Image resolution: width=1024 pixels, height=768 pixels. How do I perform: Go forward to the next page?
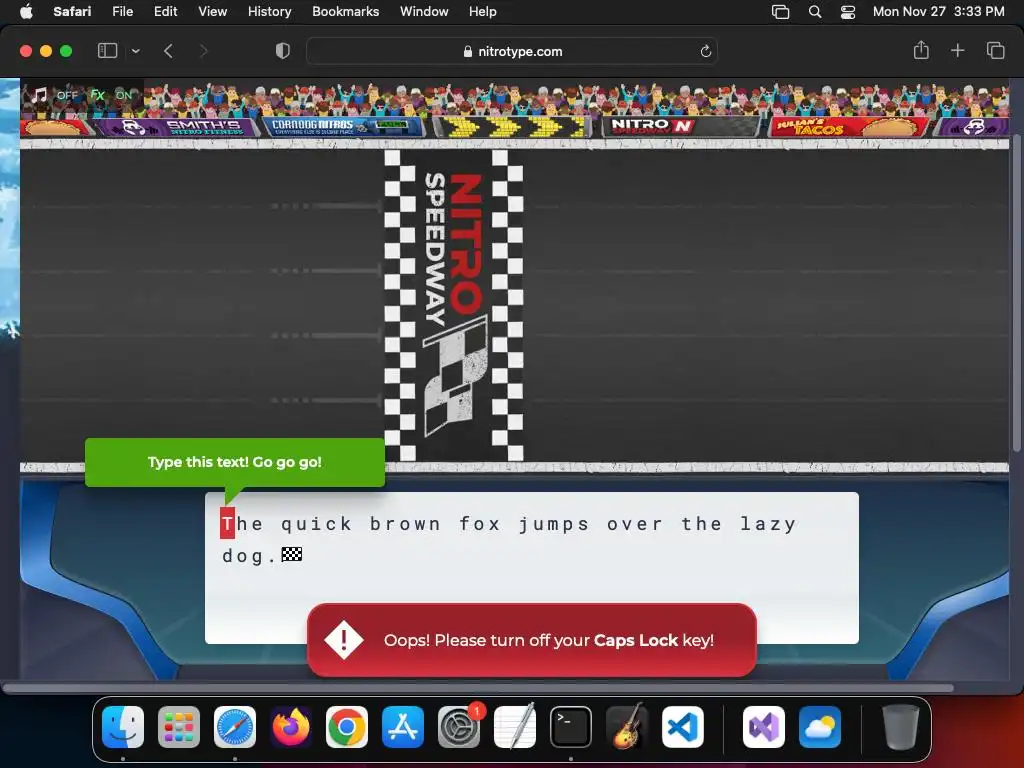click(203, 51)
